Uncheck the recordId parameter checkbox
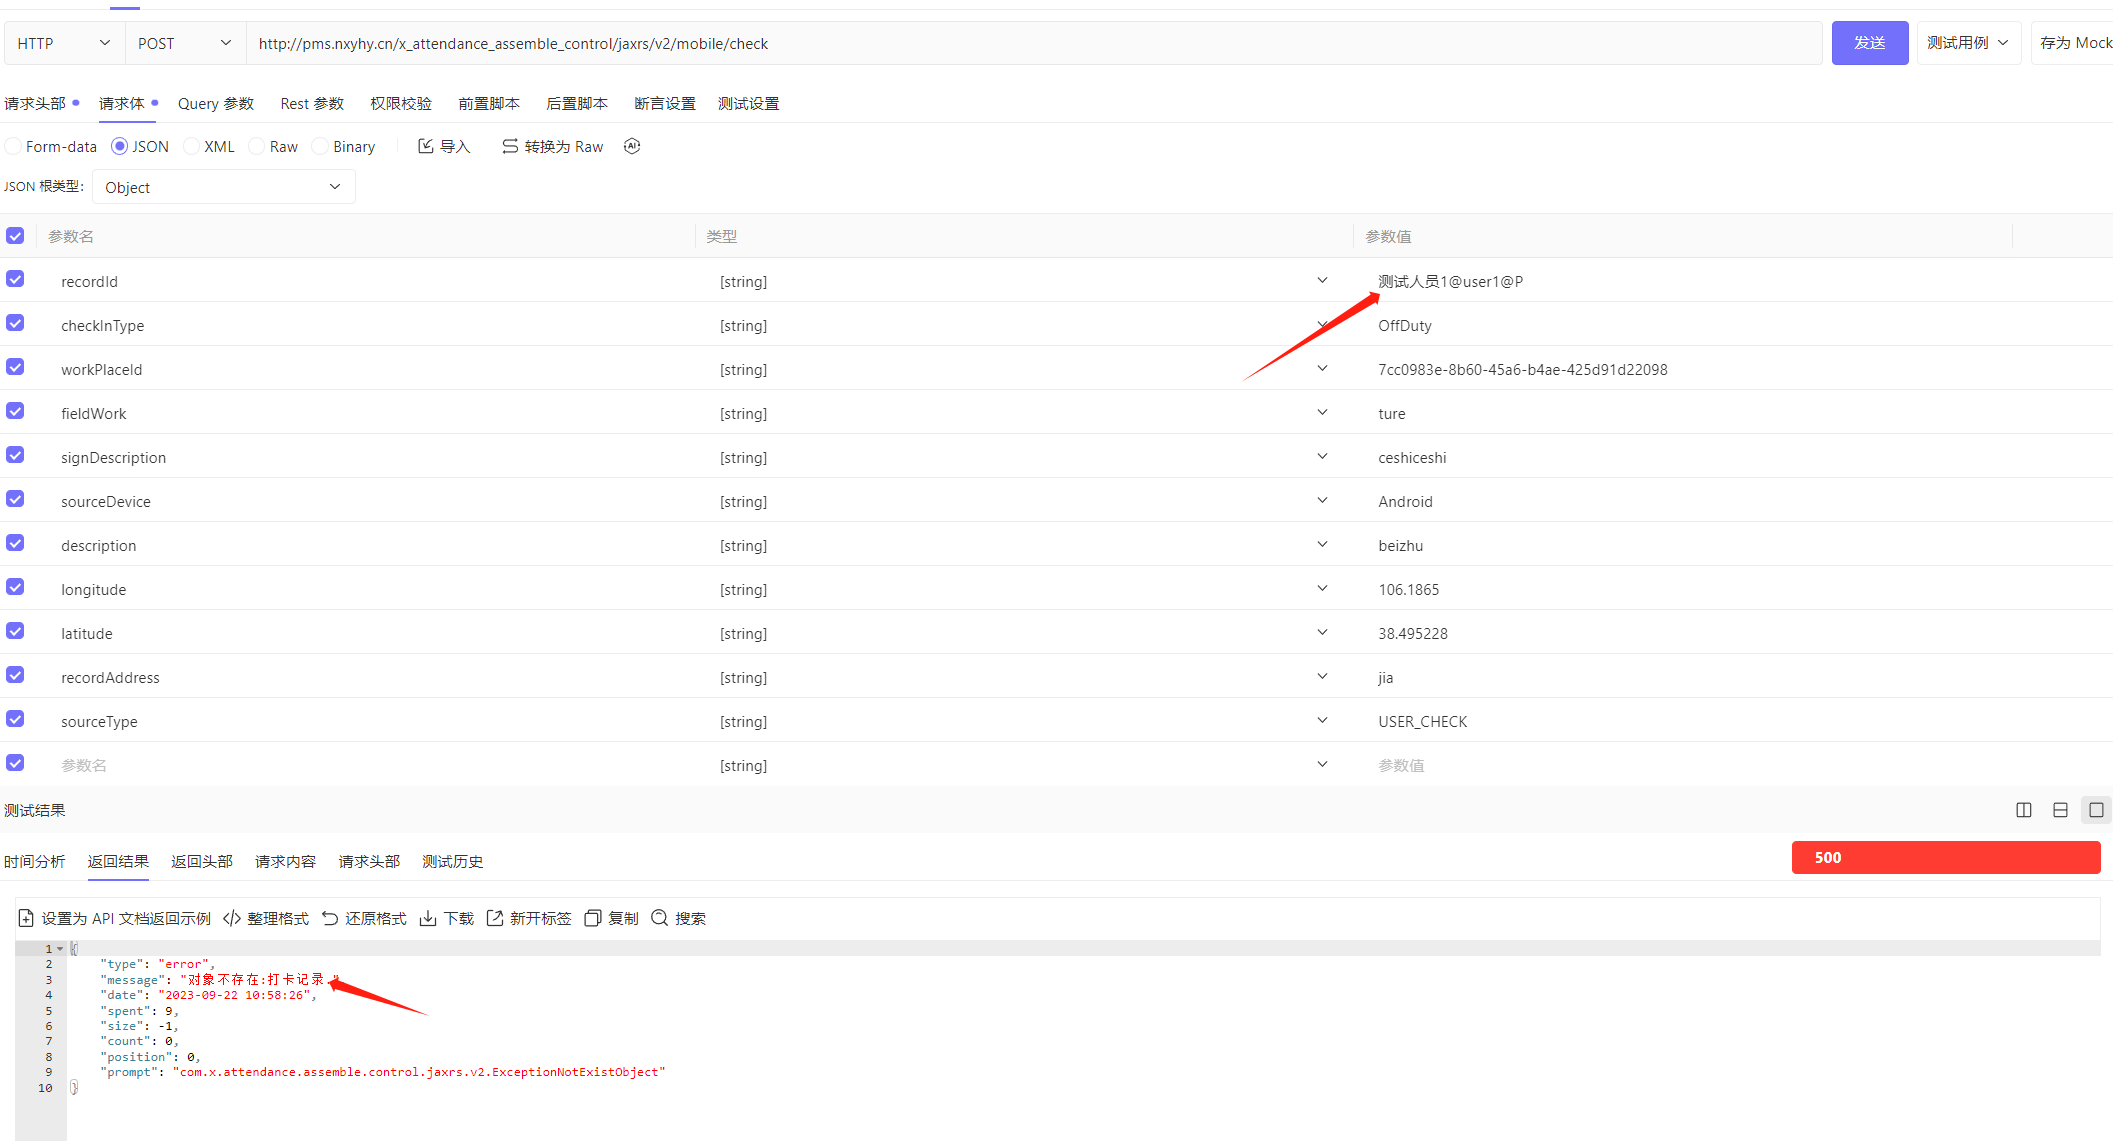This screenshot has height=1141, width=2113. click(15, 279)
